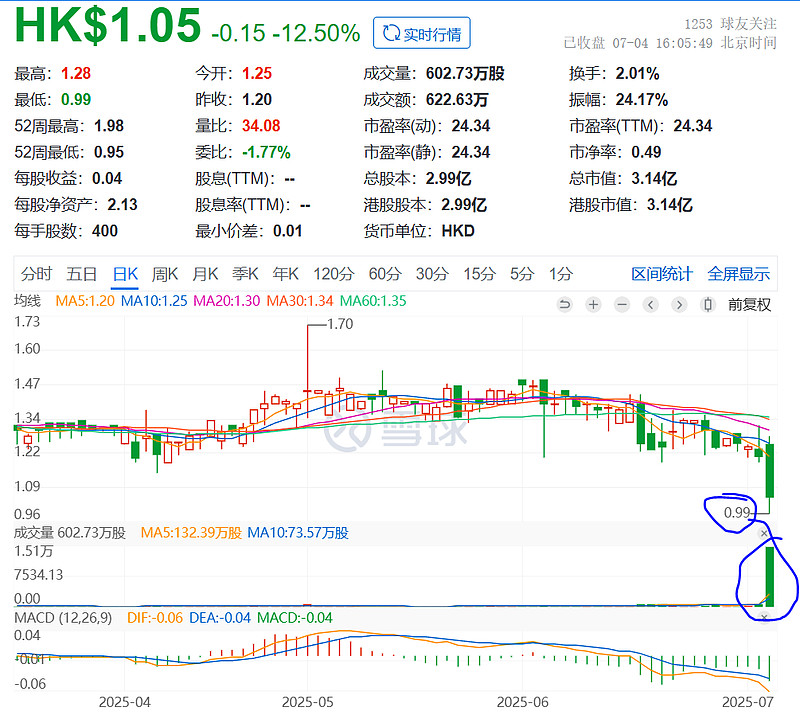The width and height of the screenshot is (800, 723).
Task: Click the -0.15 -12.50% change text
Action: [x=286, y=33]
